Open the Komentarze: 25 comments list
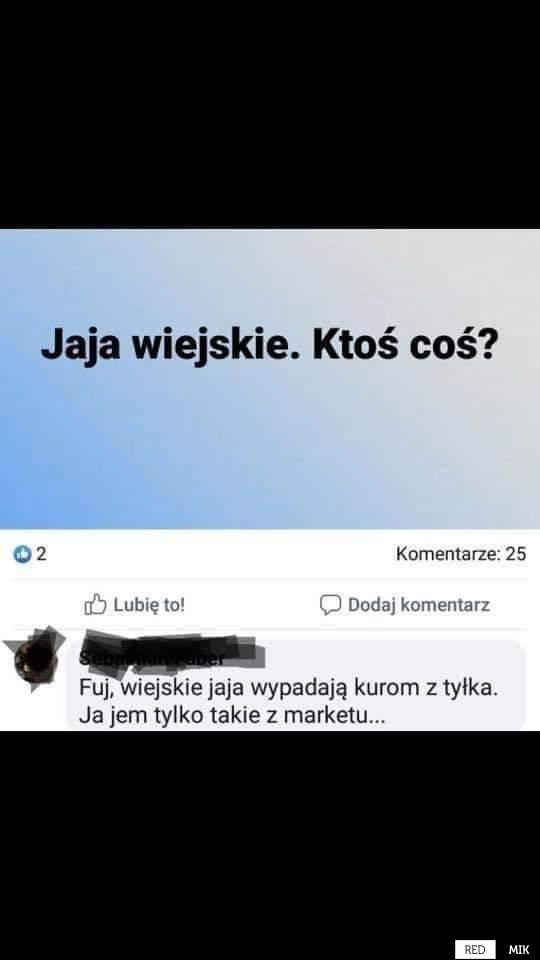The image size is (540, 960). coord(461,554)
